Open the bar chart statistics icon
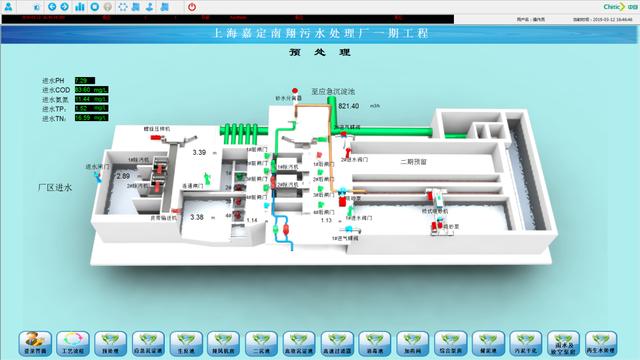This screenshot has height=360, width=640. pyautogui.click(x=80, y=7)
